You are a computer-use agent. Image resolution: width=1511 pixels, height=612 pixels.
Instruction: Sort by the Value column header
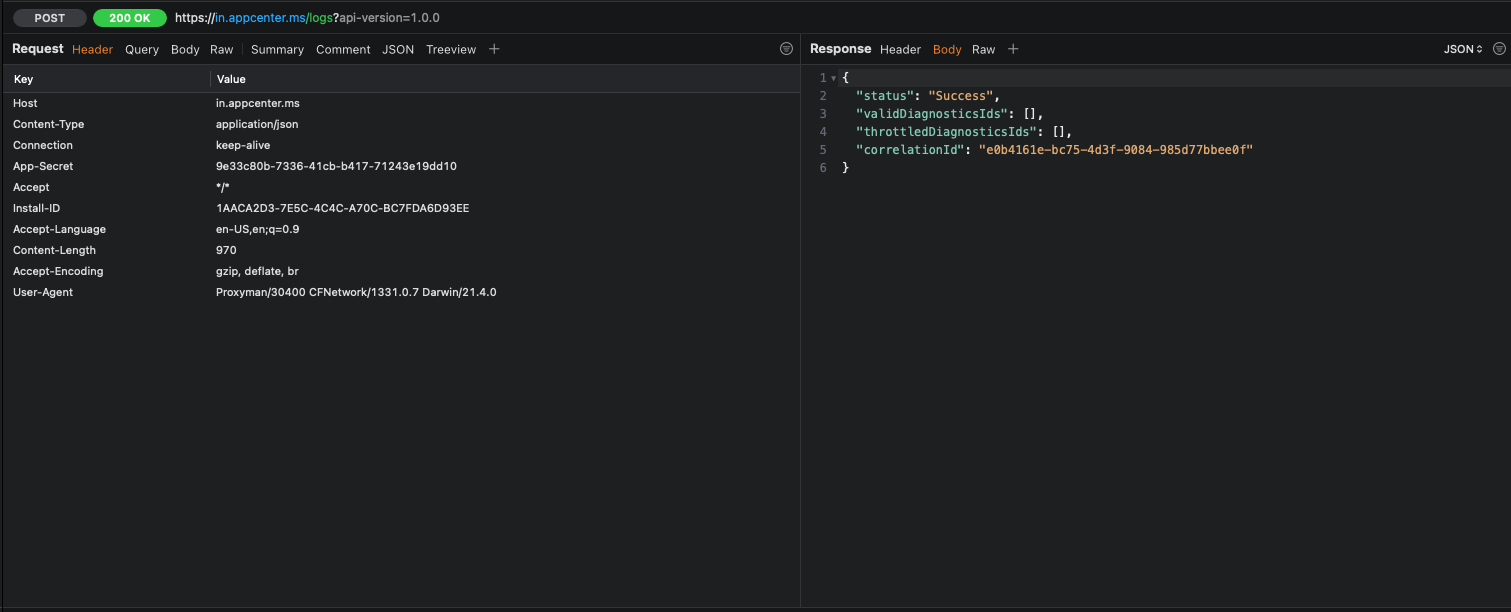pyautogui.click(x=231, y=79)
